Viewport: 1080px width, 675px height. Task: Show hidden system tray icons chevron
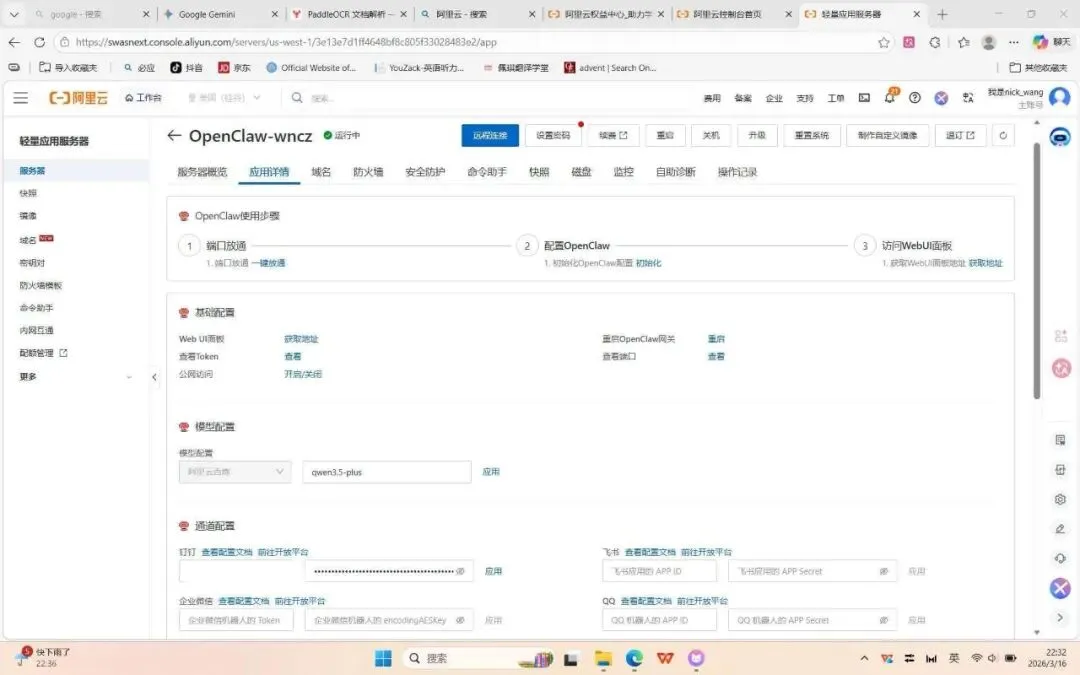coord(864,658)
